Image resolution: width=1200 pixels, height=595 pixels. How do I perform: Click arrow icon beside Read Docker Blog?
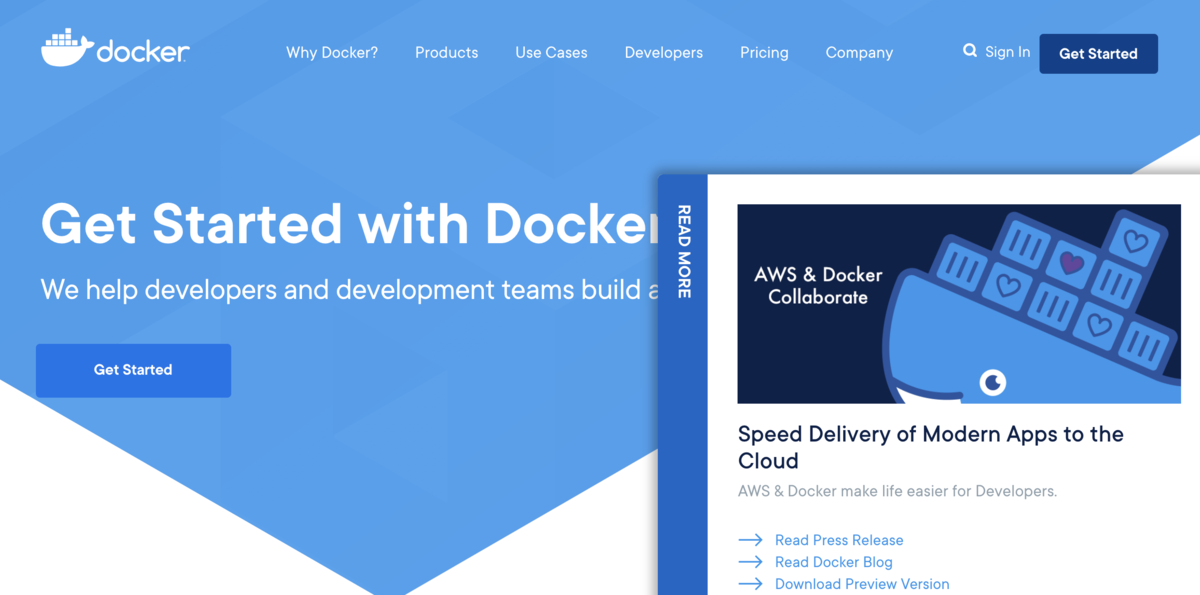coord(750,562)
